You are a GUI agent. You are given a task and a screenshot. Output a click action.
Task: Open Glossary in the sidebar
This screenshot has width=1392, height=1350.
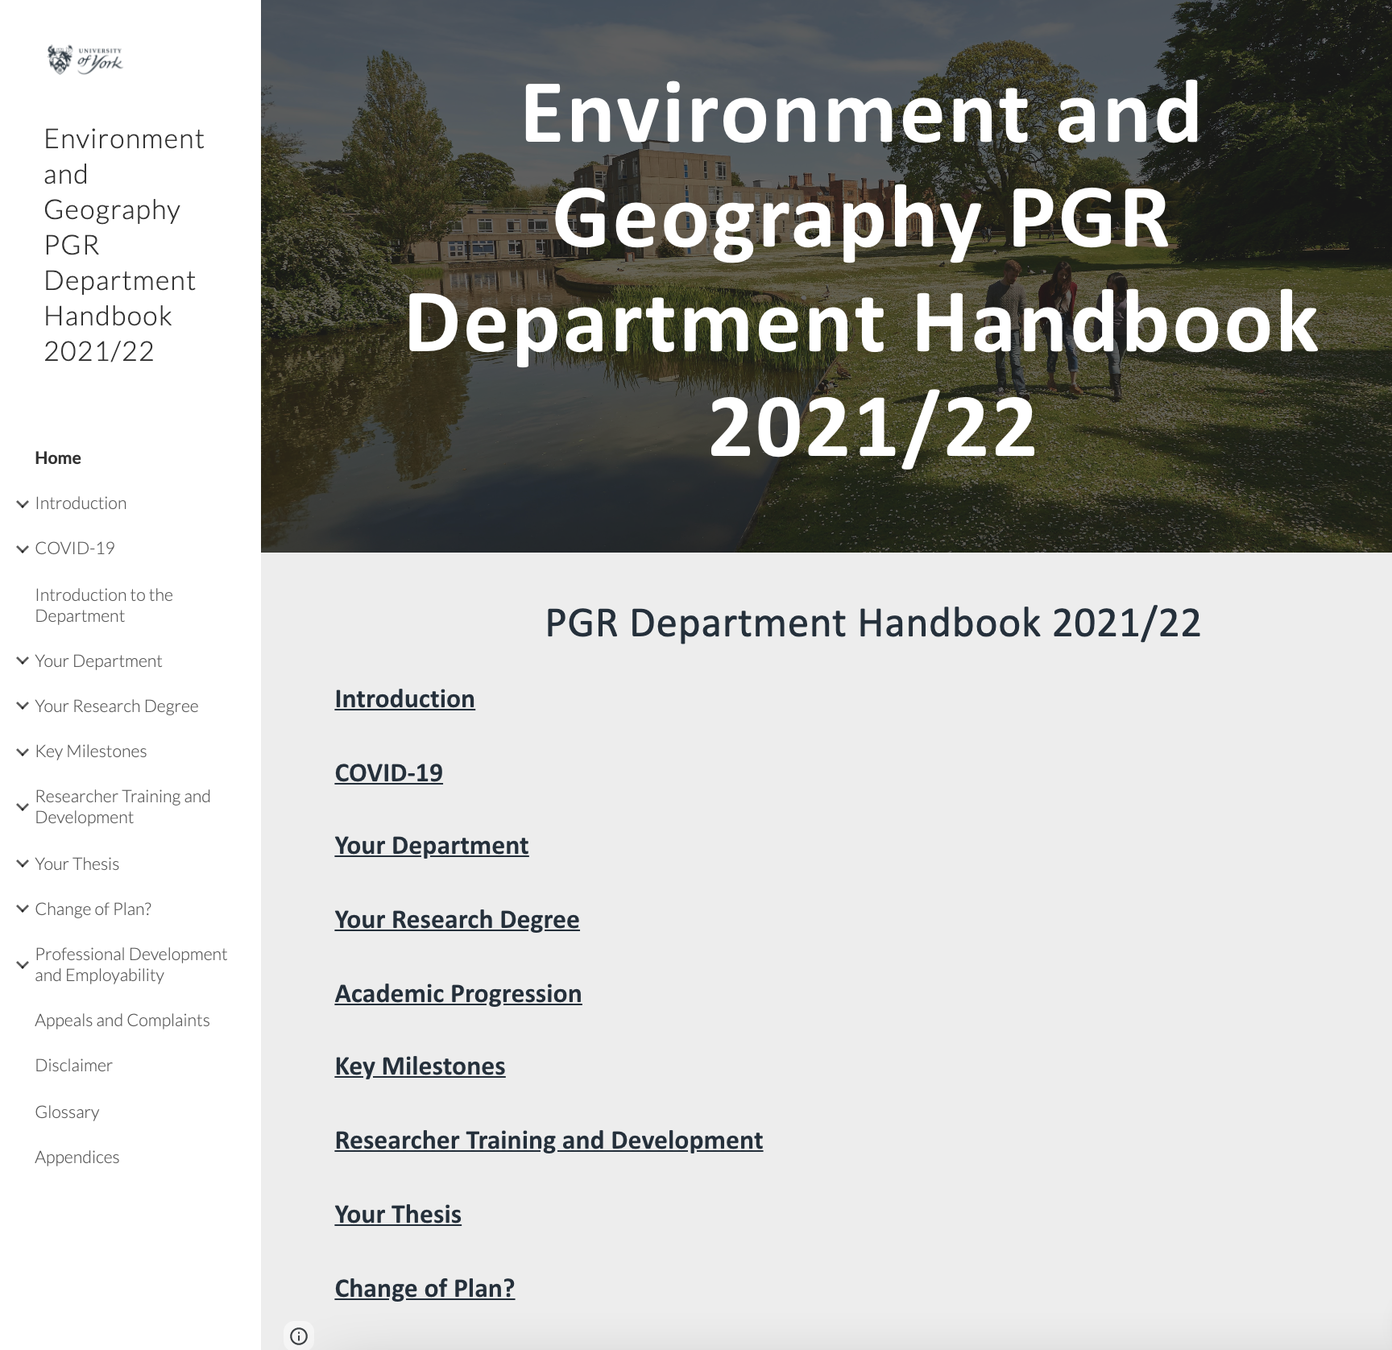click(67, 1112)
